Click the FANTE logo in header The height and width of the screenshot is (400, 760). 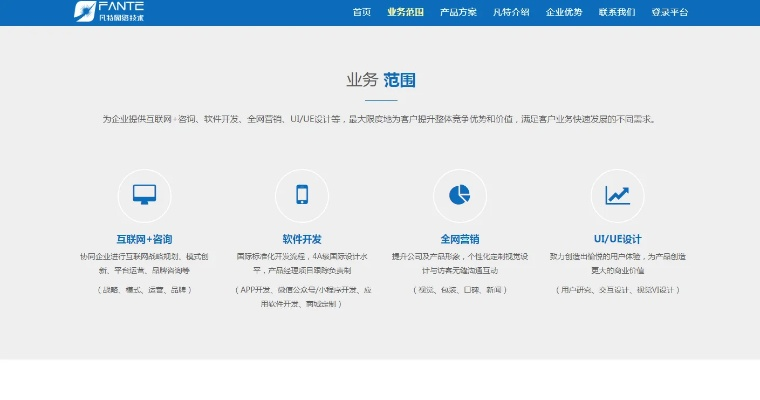108,12
